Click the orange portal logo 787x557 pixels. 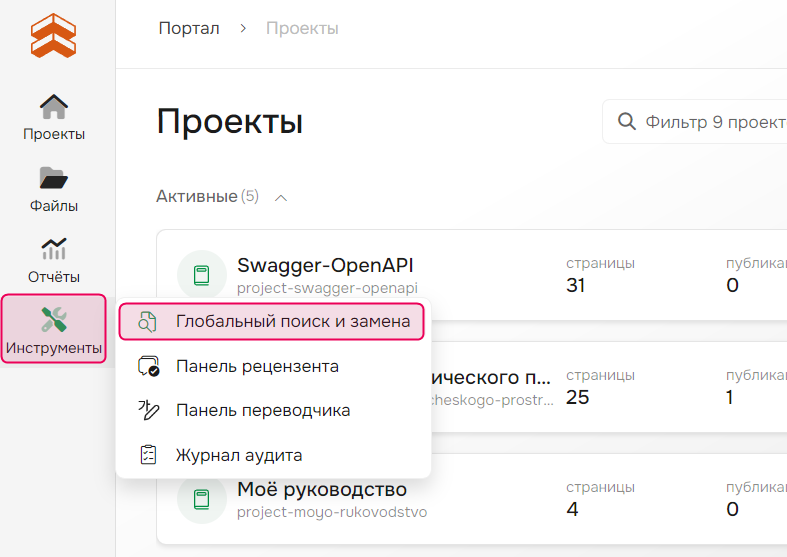click(x=53, y=36)
